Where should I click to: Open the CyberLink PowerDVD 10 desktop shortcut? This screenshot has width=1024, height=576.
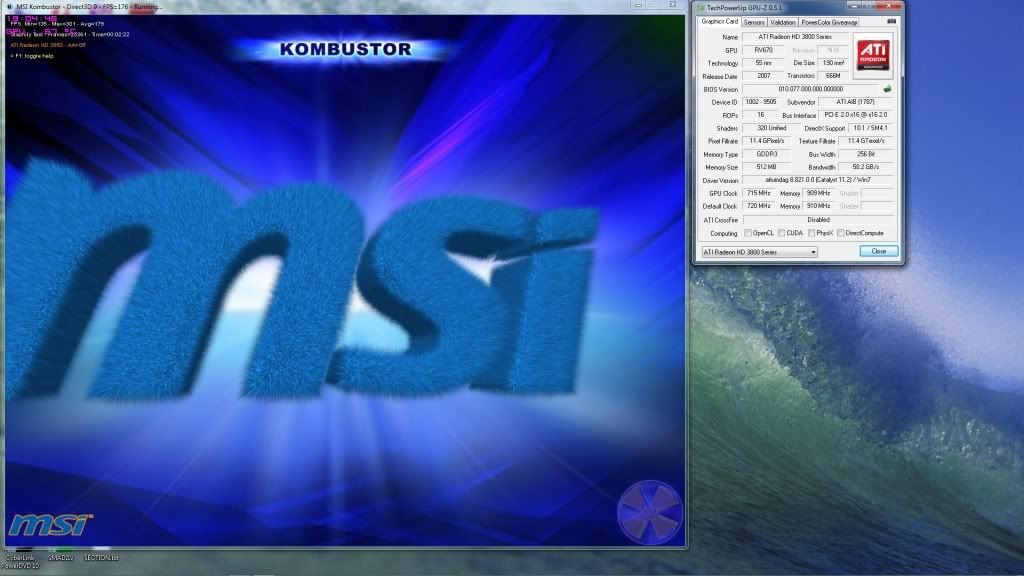tap(20, 561)
